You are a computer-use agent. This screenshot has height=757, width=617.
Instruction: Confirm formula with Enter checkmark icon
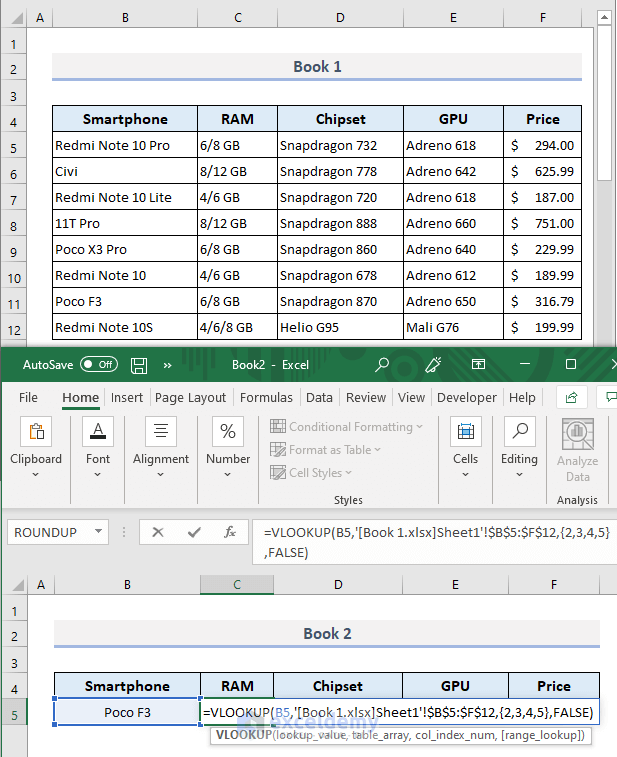coord(193,532)
